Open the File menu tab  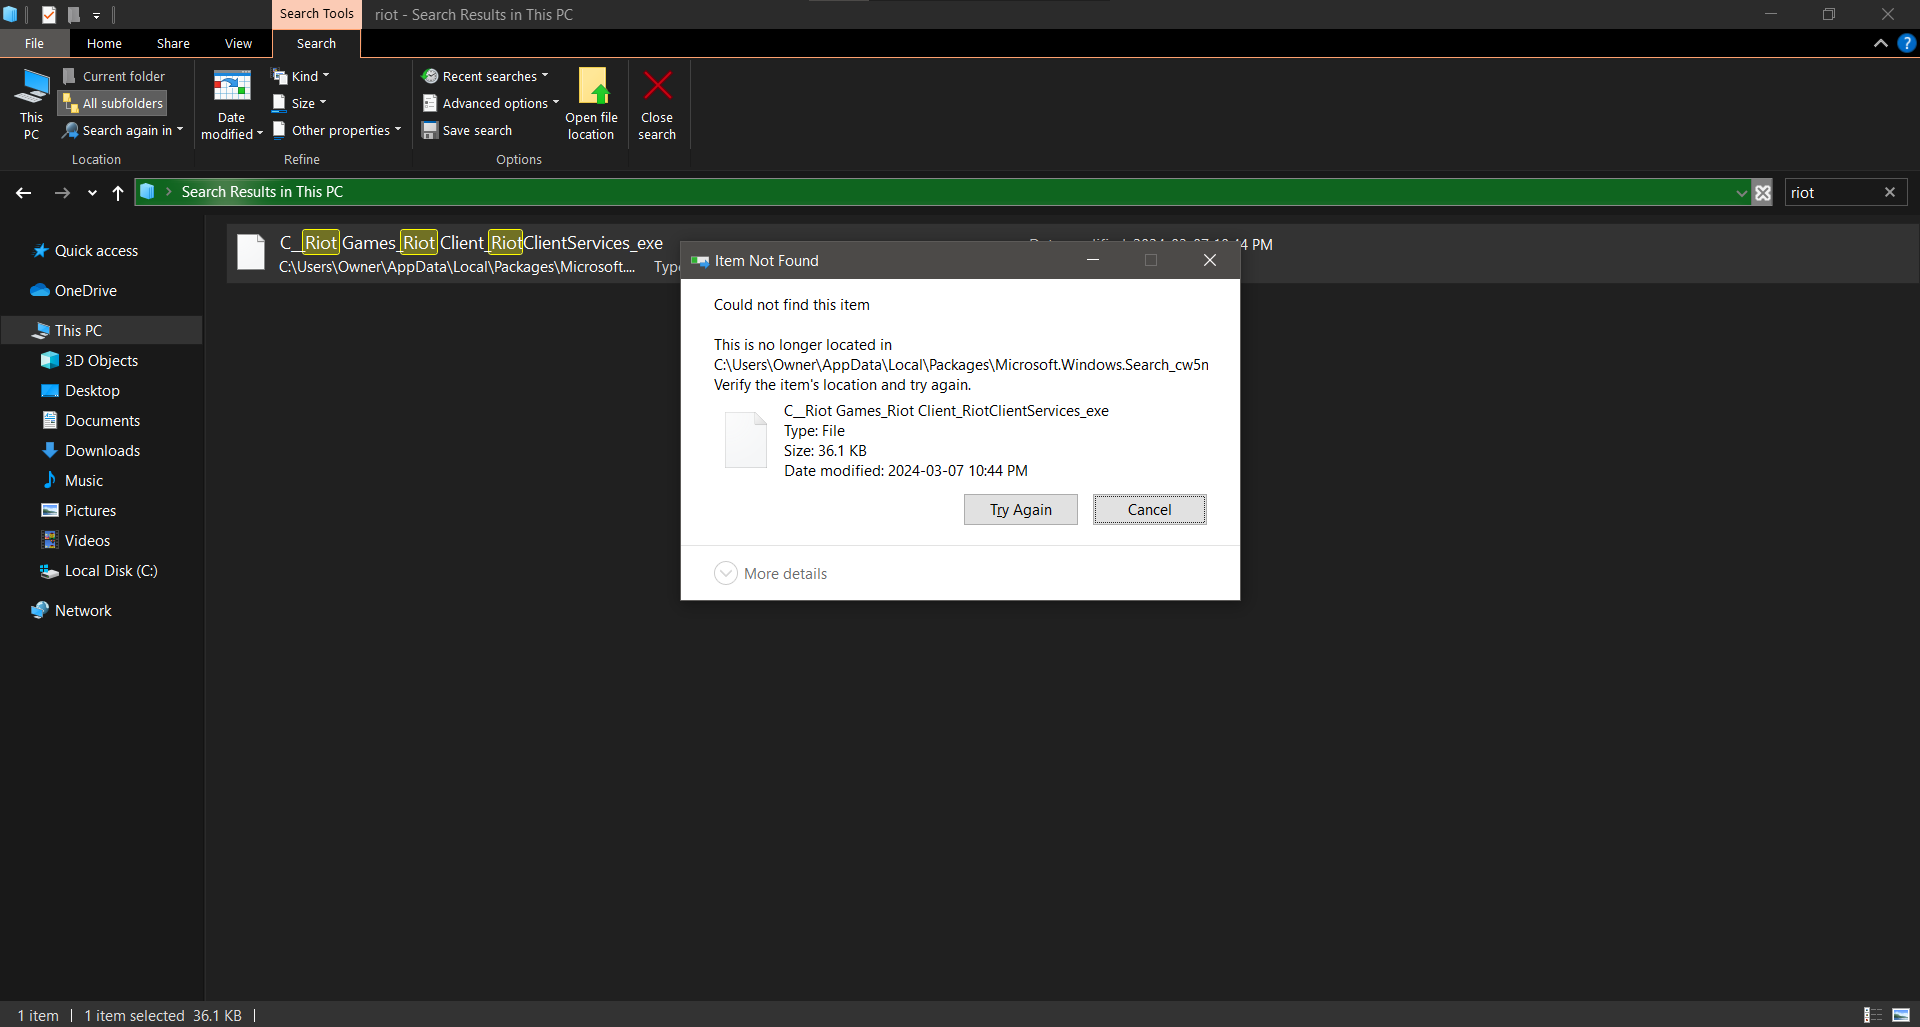coord(34,43)
